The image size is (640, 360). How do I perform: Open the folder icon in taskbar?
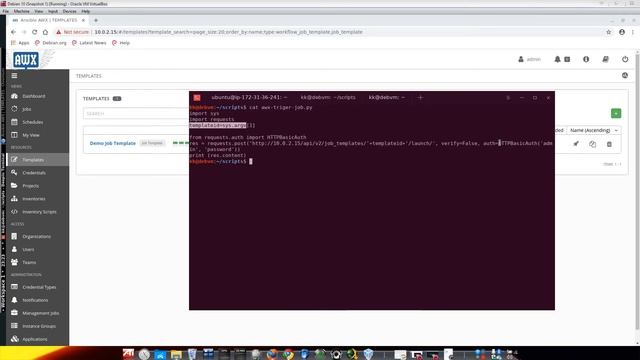pyautogui.click(x=176, y=354)
